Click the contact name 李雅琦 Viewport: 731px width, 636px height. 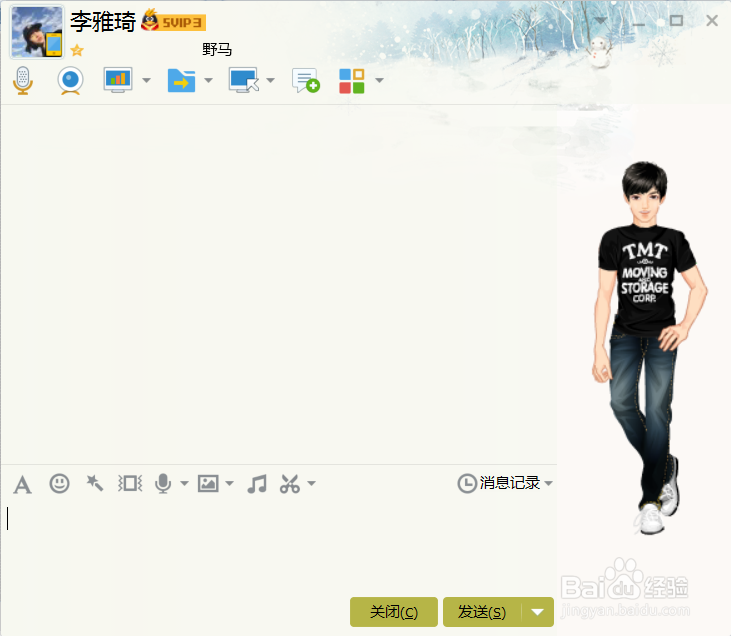tap(103, 21)
